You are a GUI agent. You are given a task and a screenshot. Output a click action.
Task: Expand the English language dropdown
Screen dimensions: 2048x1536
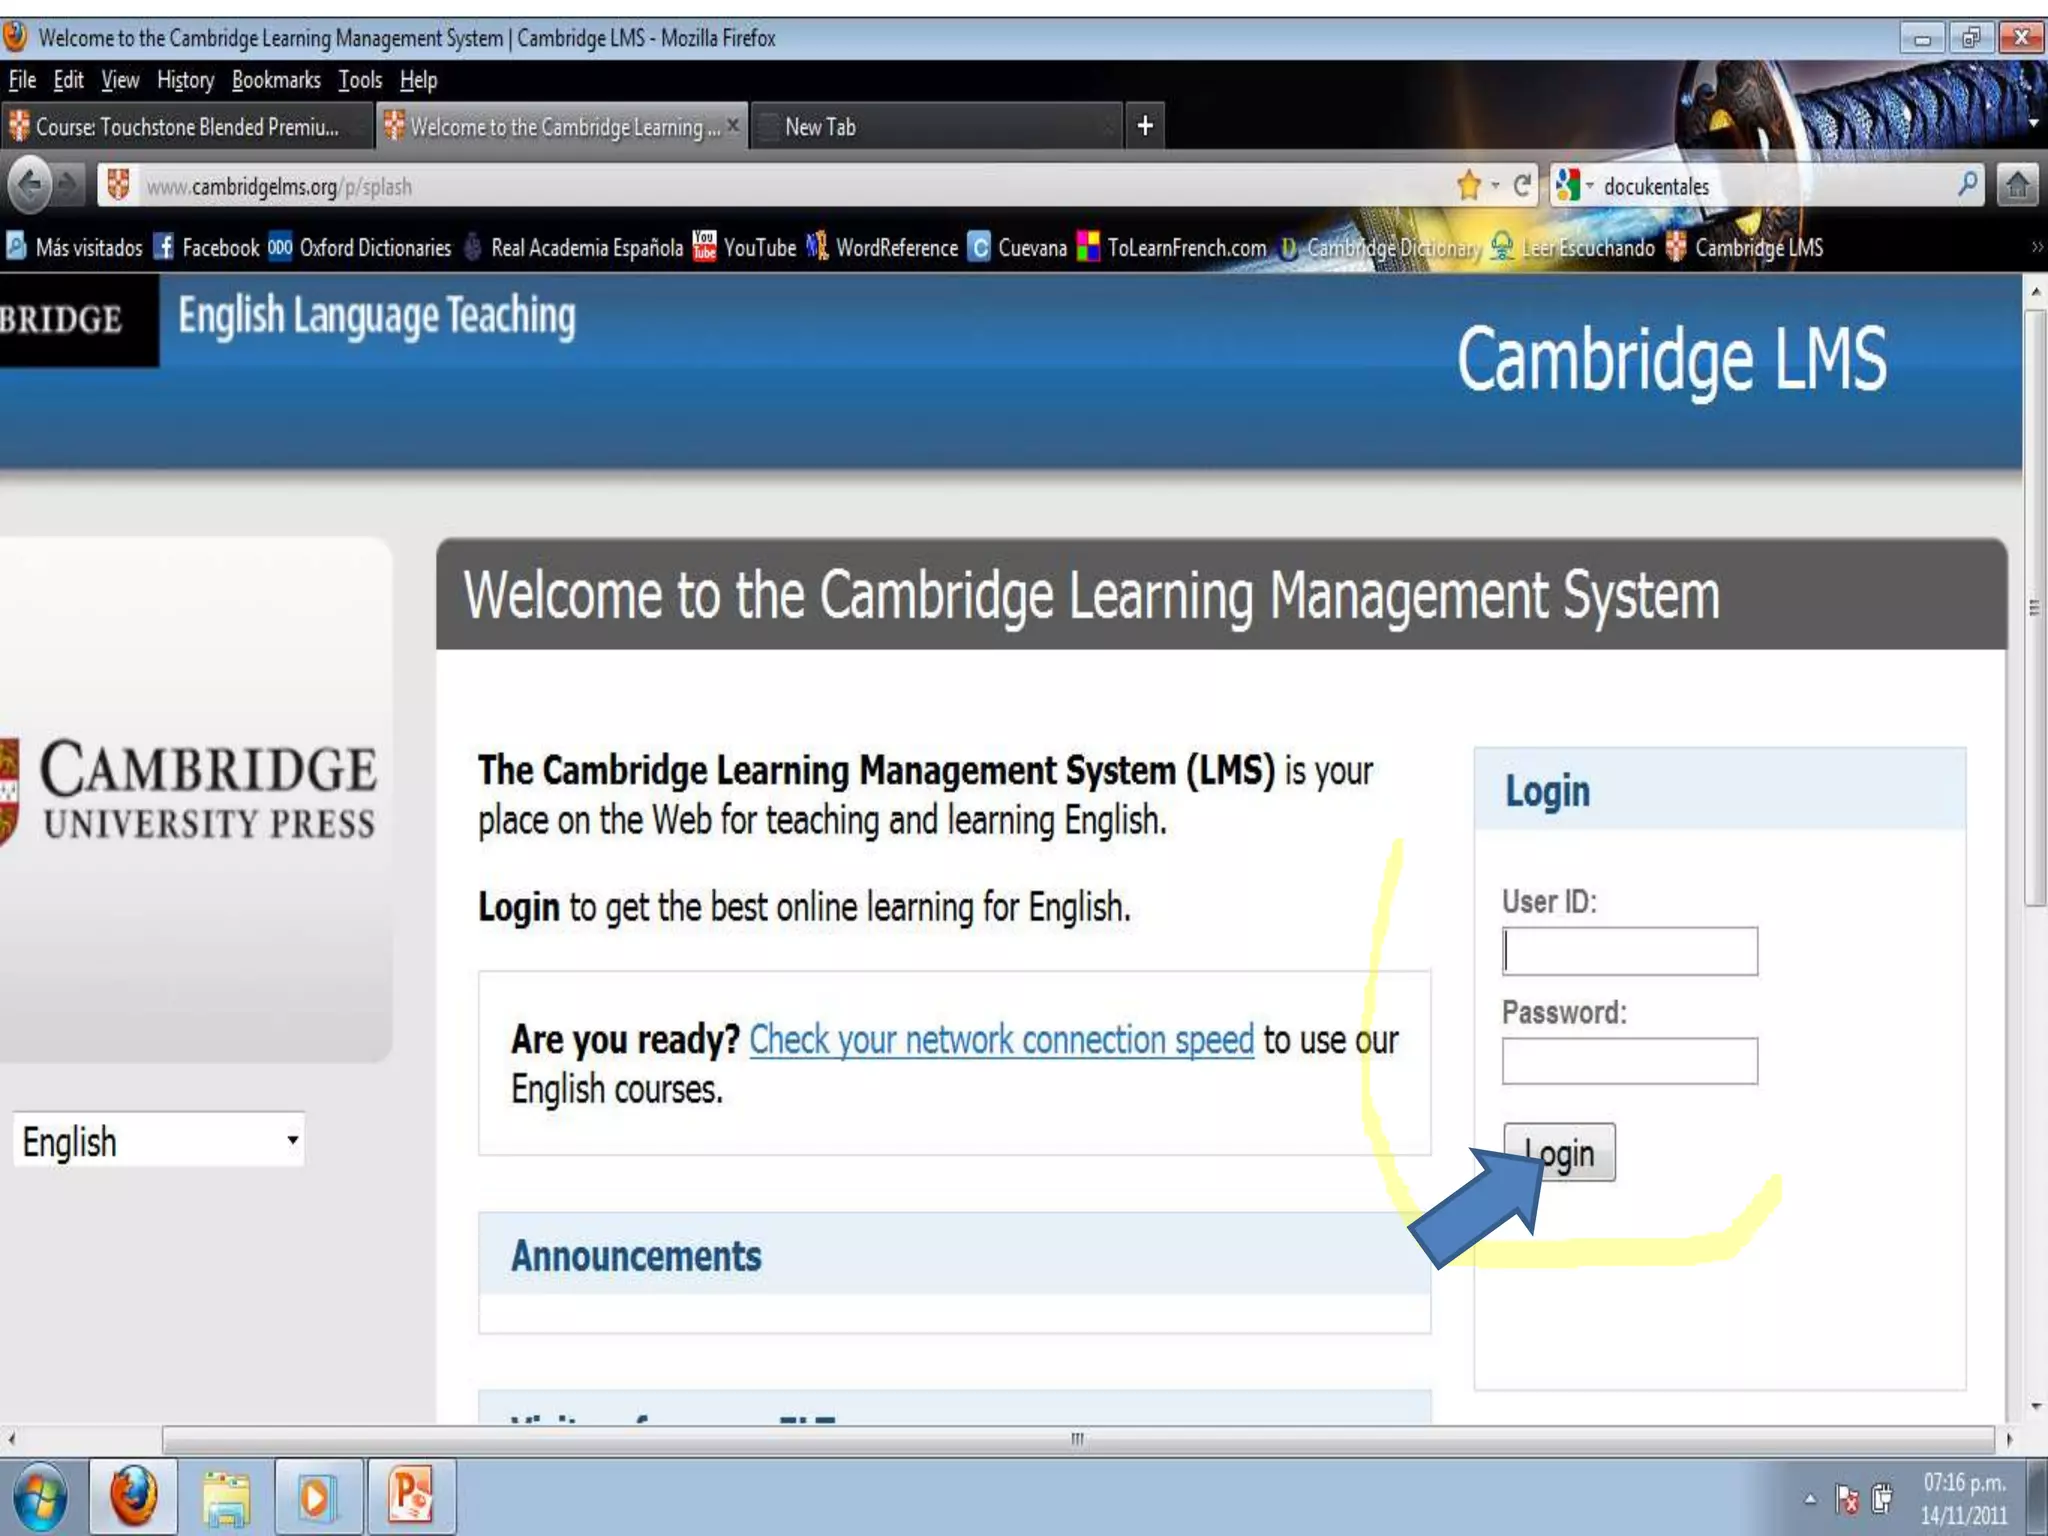pyautogui.click(x=158, y=1140)
